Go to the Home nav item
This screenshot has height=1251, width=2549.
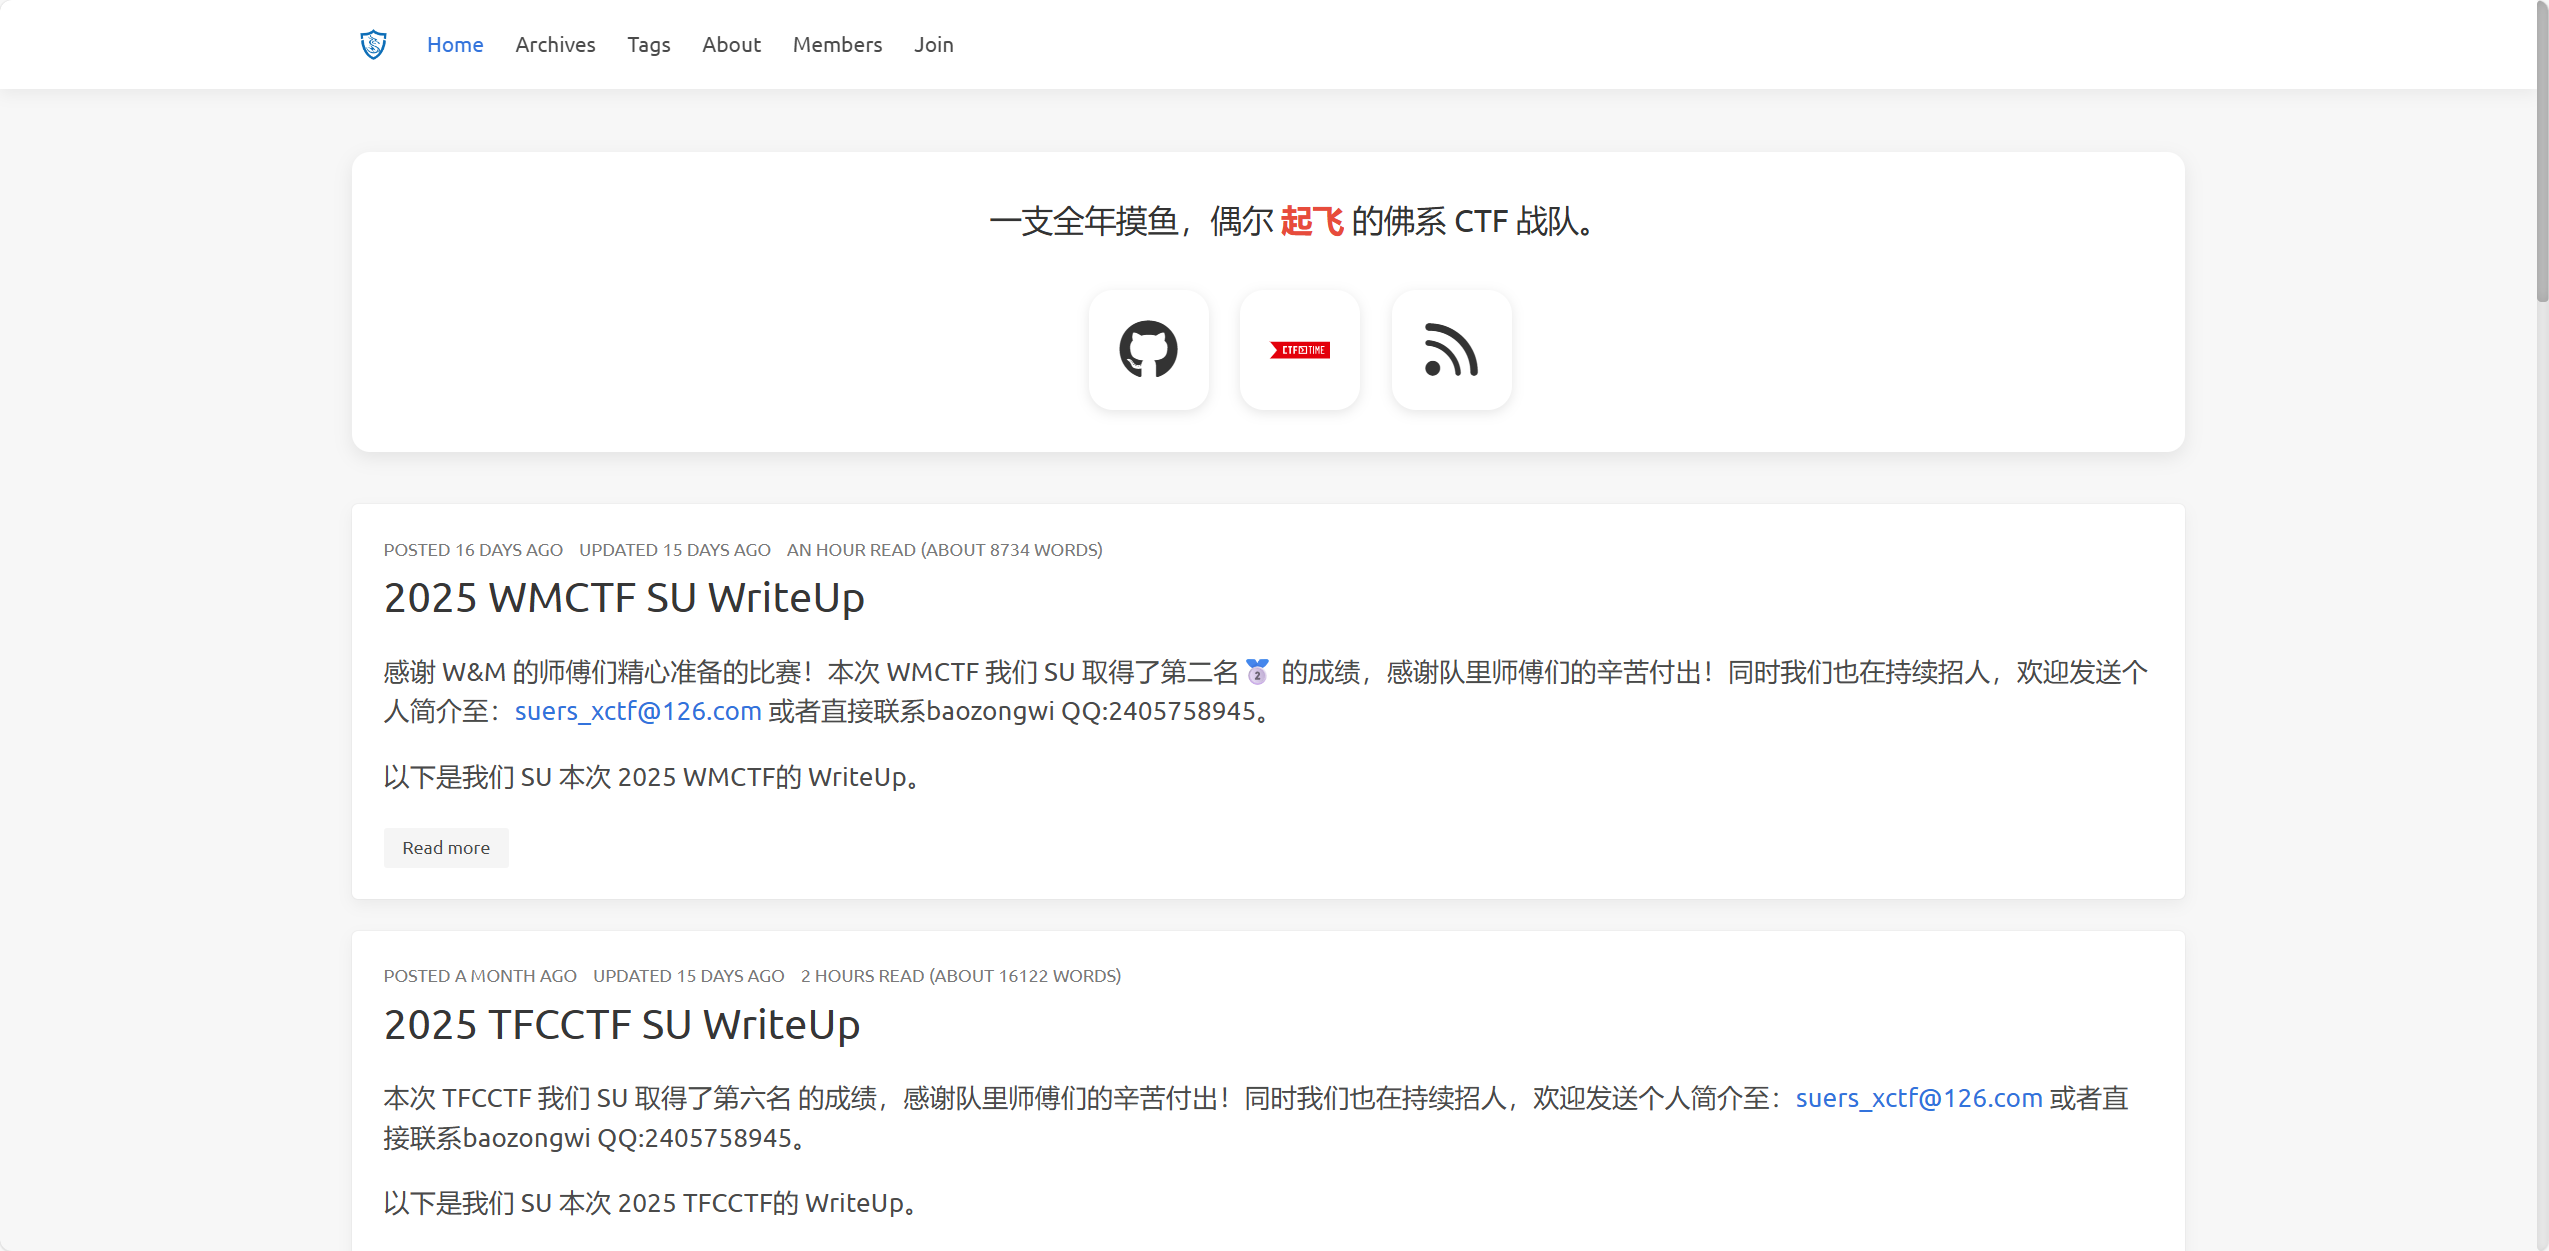click(455, 44)
